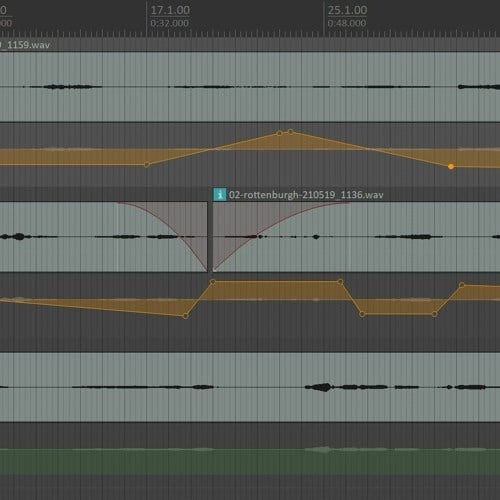Select the 02-rottenburgh-210519_1136.wav clip header
The height and width of the screenshot is (500, 500).
(356, 195)
